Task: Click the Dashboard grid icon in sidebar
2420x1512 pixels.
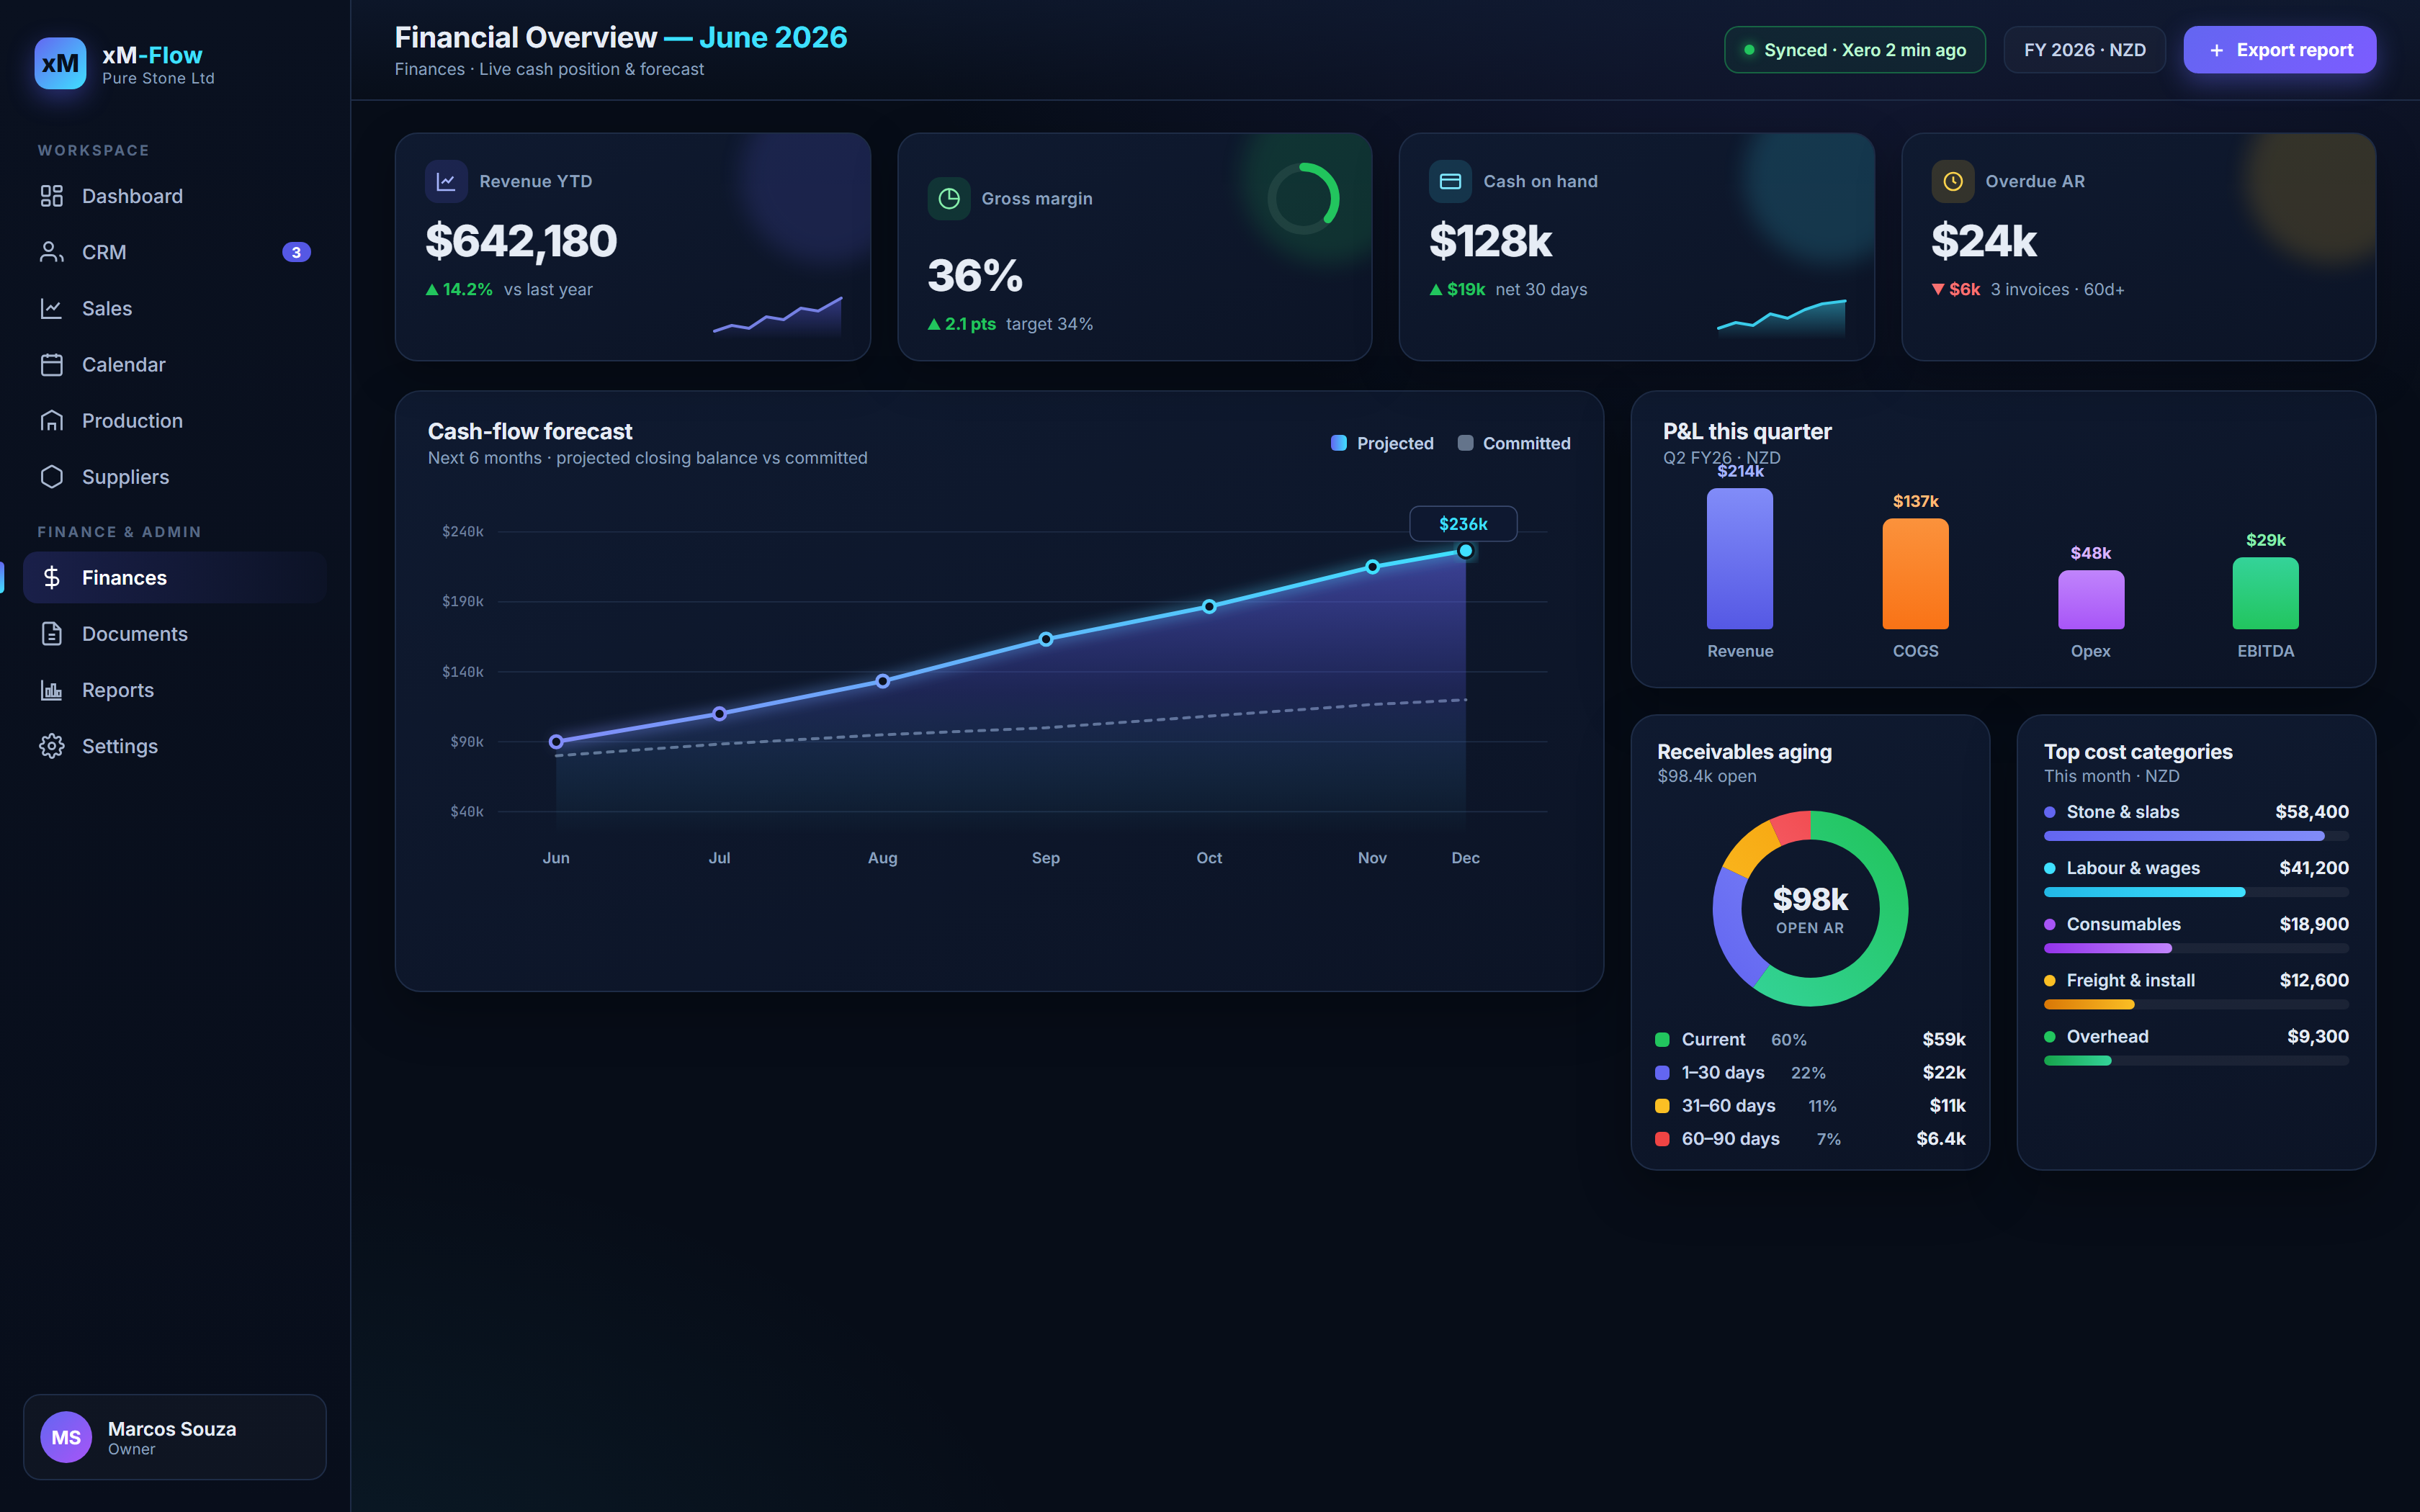Action: point(52,196)
